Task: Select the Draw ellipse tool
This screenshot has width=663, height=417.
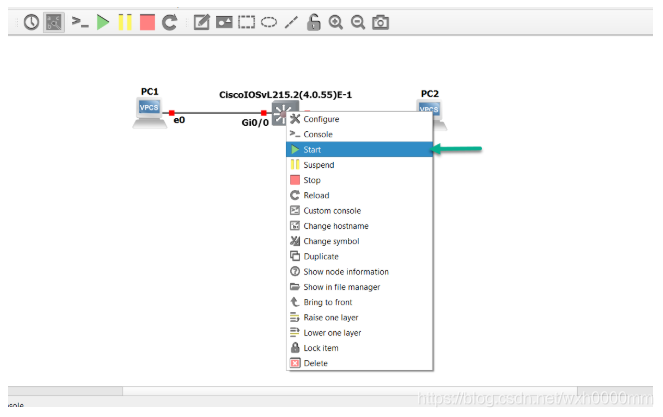Action: [x=268, y=22]
